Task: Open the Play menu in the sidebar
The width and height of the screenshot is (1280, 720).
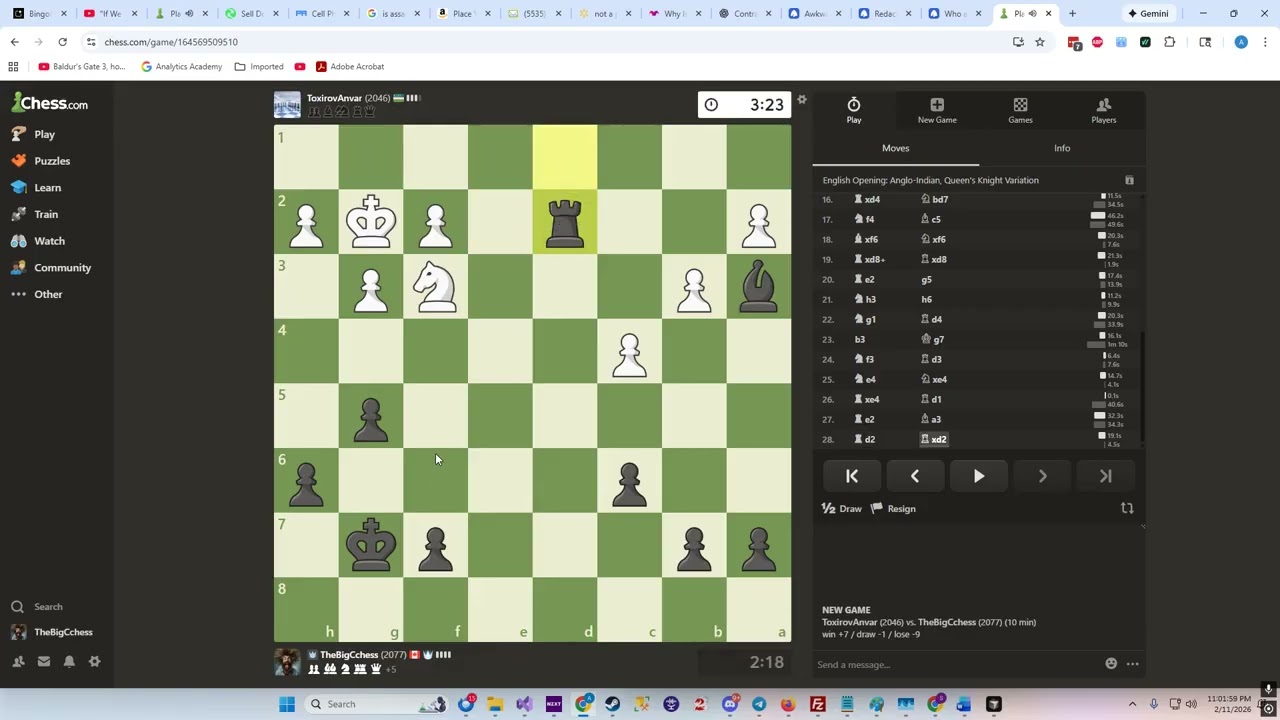Action: (x=36, y=134)
